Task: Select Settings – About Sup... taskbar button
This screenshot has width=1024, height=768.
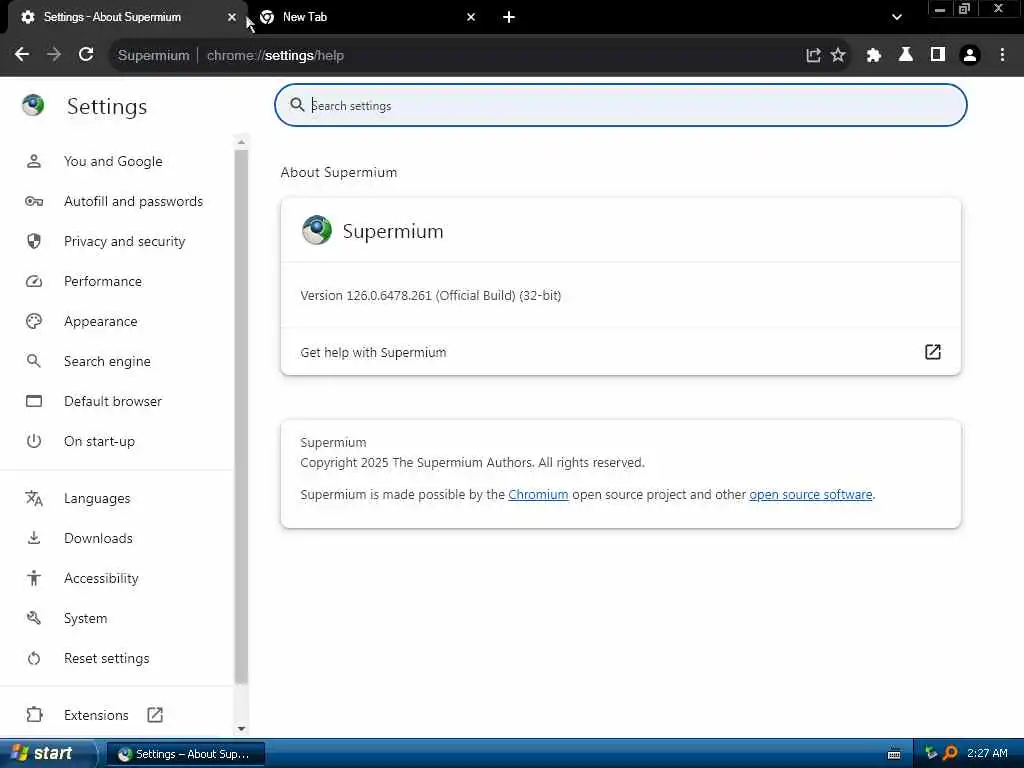Action: (x=185, y=754)
